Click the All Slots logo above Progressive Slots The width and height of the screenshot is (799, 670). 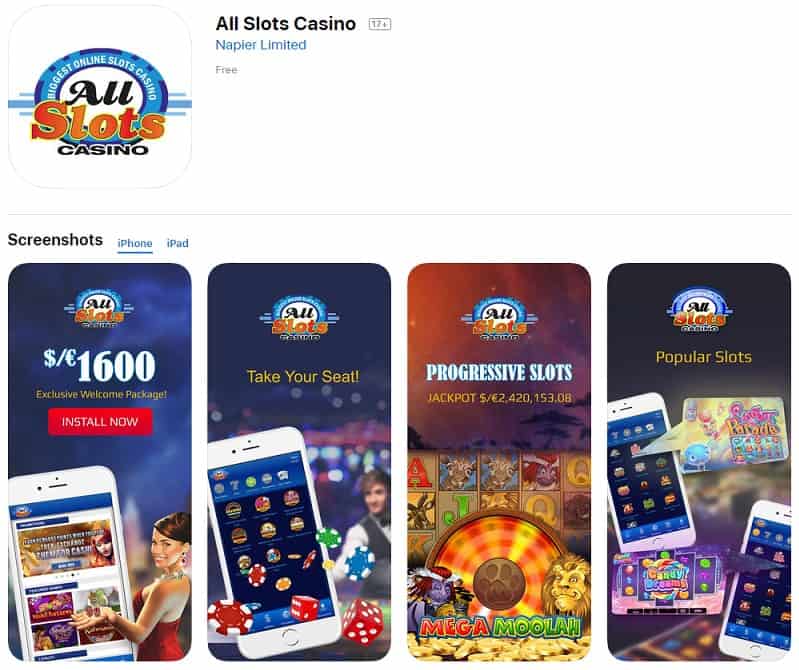pyautogui.click(x=499, y=319)
